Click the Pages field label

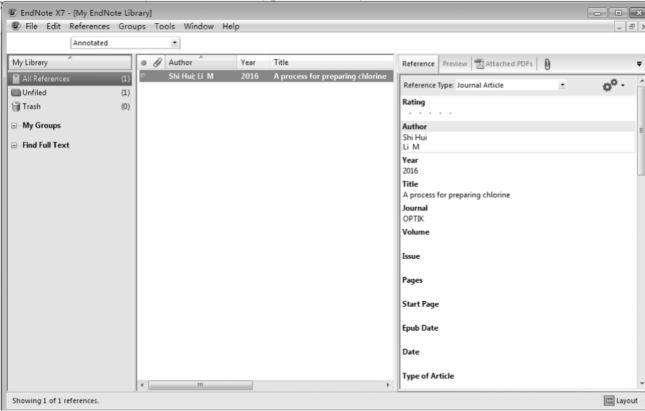412,280
